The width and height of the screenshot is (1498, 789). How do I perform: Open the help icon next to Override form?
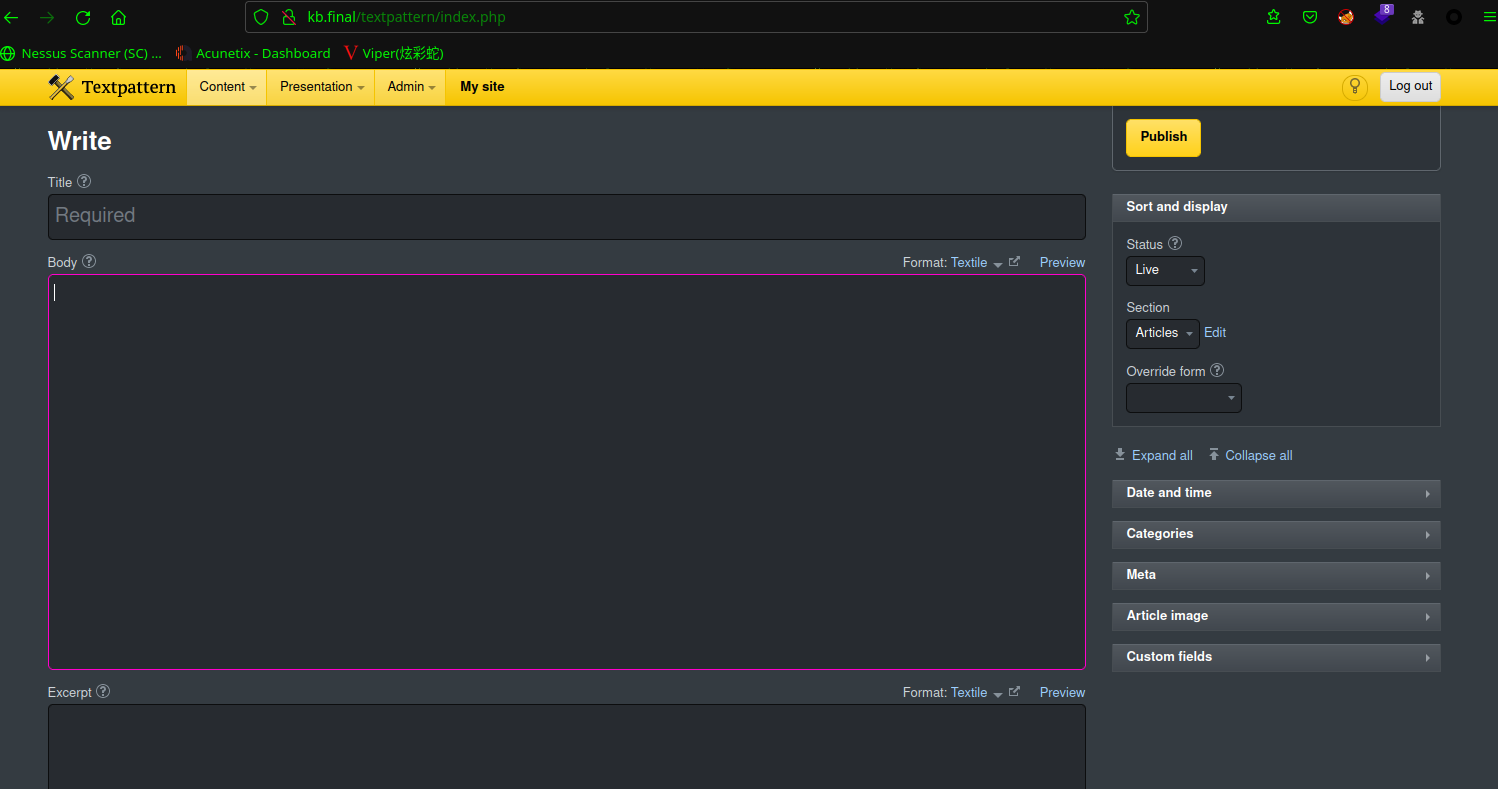tap(1217, 370)
